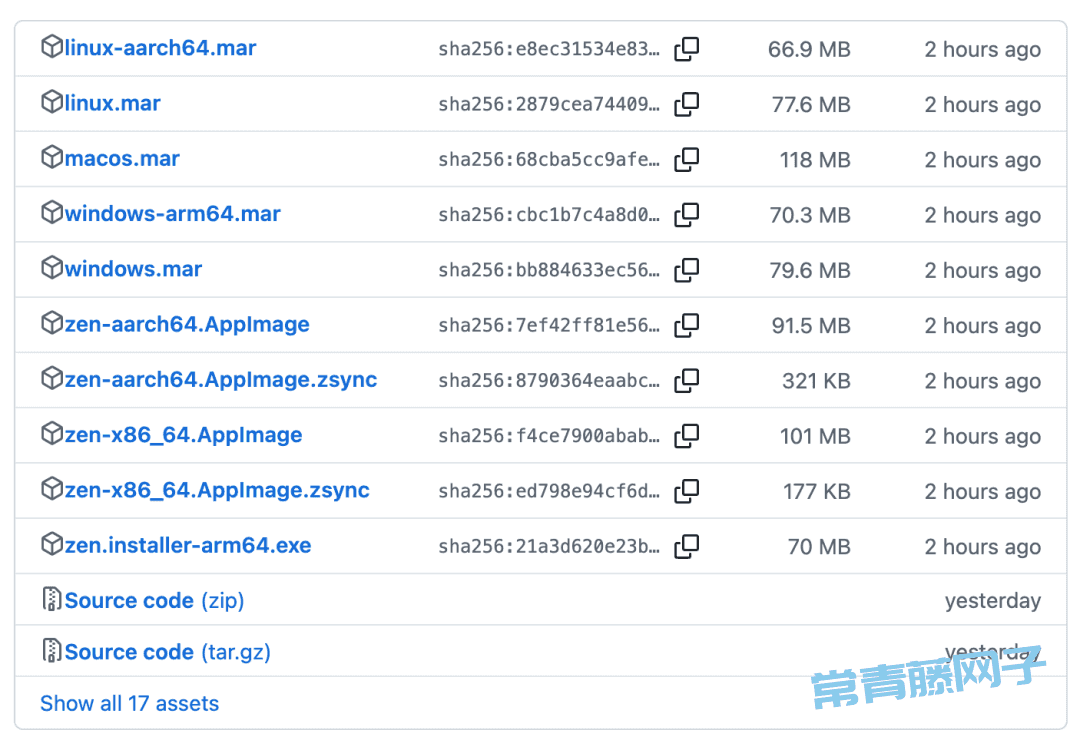Image resolution: width=1080 pixels, height=740 pixels.
Task: Copy SHA256 hash for zen.installer-arm64.exe
Action: pyautogui.click(x=686, y=546)
